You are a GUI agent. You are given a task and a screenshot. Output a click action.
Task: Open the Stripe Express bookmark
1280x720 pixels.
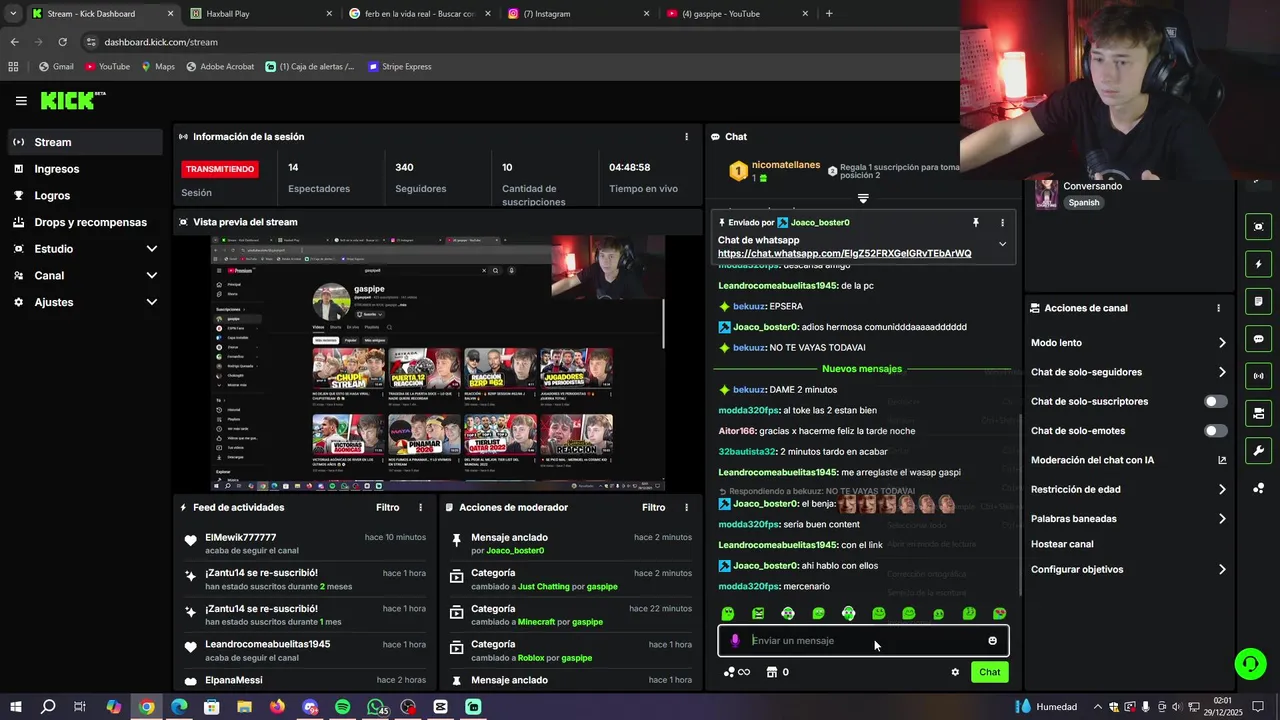click(400, 67)
